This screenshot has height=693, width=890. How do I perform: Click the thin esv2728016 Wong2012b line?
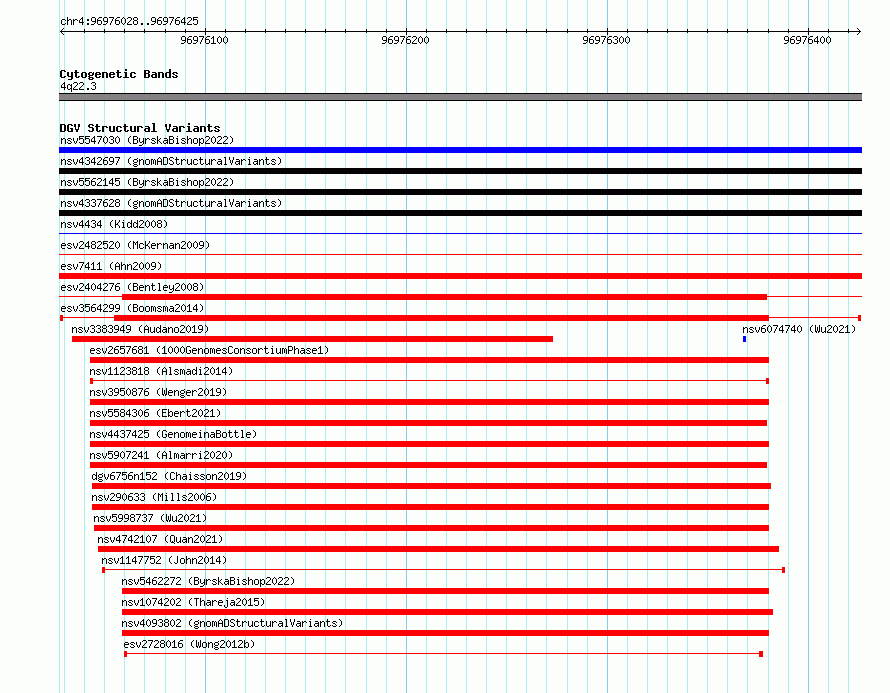click(443, 654)
